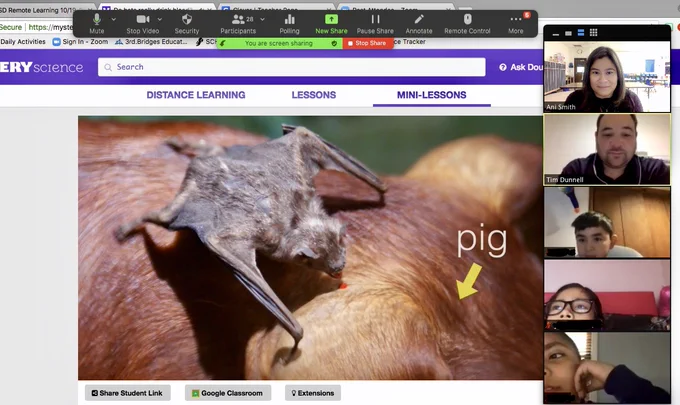Click 'You are screen sharing' status bar

click(x=279, y=43)
